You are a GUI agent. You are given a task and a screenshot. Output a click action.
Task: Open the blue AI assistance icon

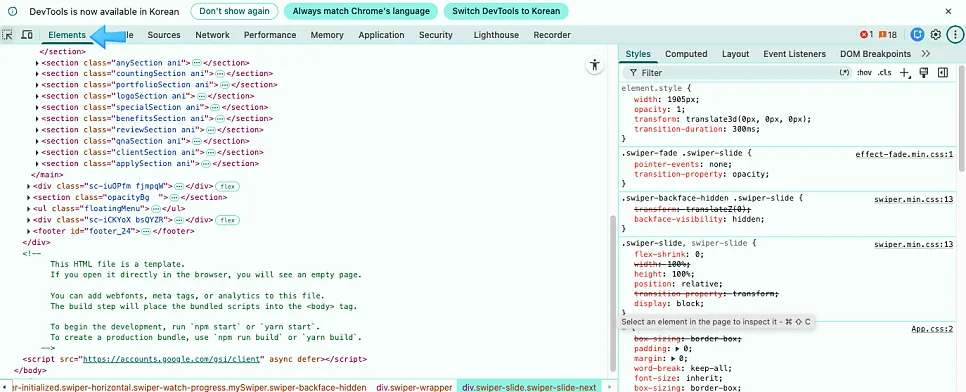(x=917, y=35)
